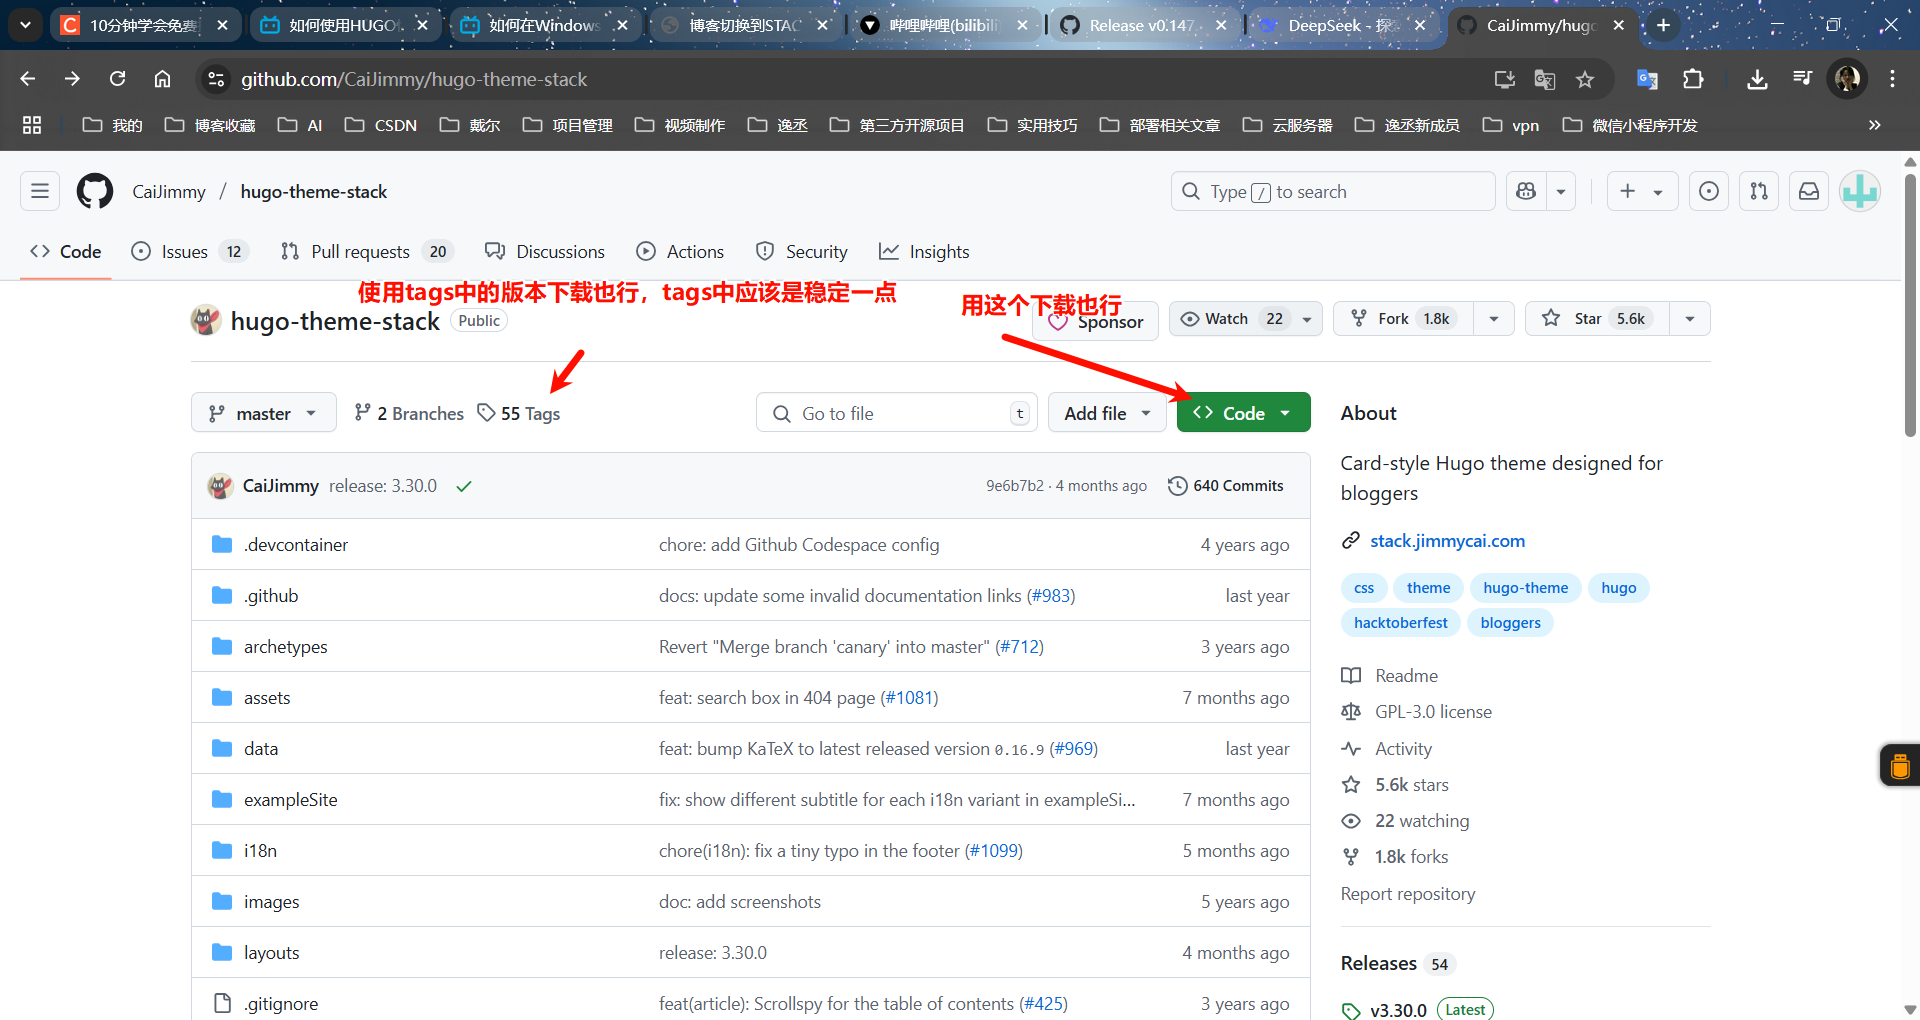The image size is (1920, 1020).
Task: Click the Sponsor button
Action: [1095, 322]
